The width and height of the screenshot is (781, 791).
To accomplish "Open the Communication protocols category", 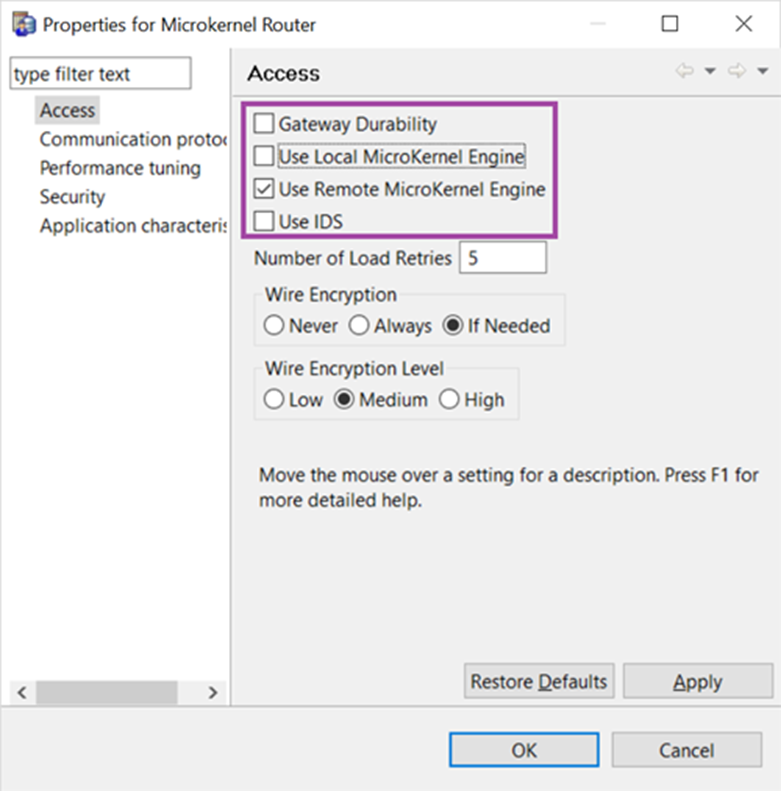I will click(133, 139).
